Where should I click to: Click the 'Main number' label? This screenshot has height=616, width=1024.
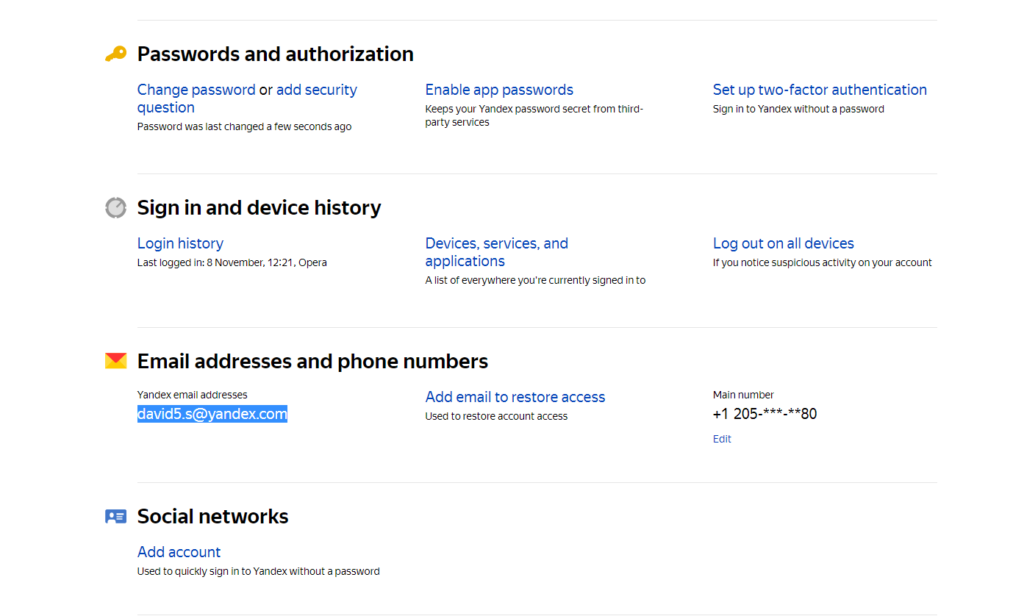[743, 395]
